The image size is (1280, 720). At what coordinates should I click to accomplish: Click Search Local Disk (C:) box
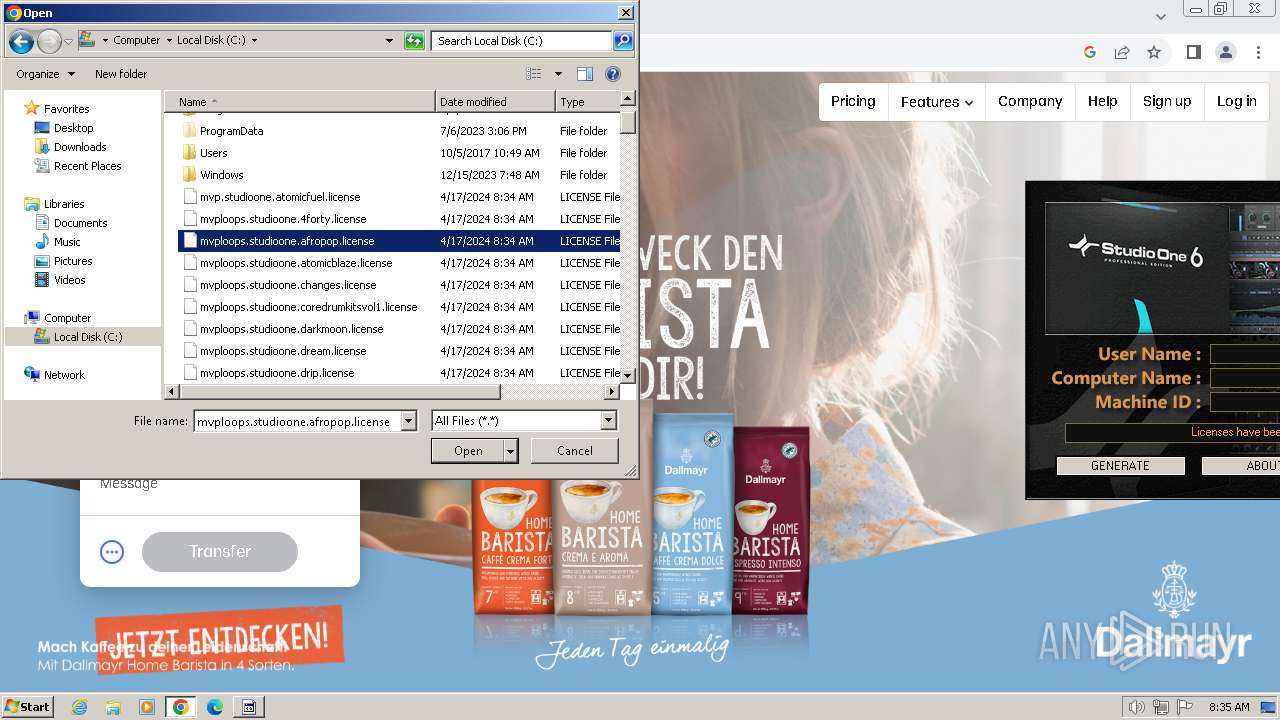point(522,41)
